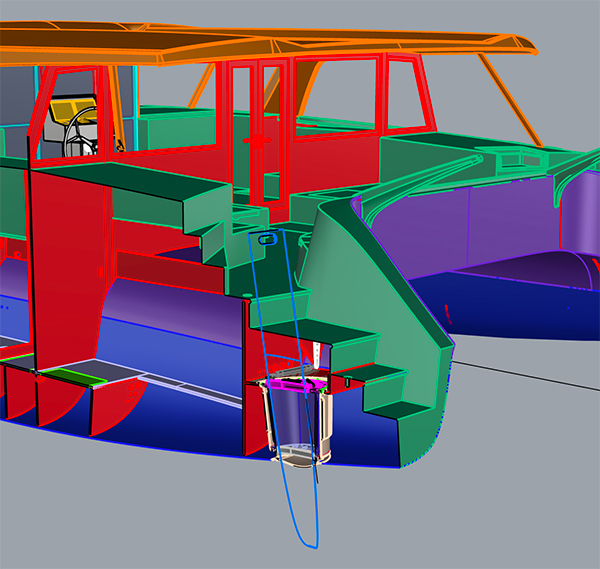Pick the steering wheel in the helm
The height and width of the screenshot is (569, 600).
pos(81,132)
